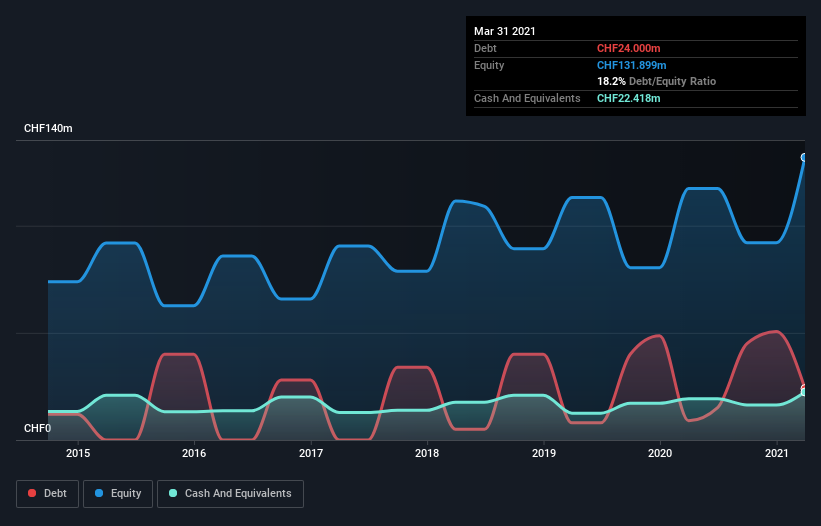Screen dimensions: 821x526
Task: Select the Equity data point marker at 2021
Action: [x=804, y=158]
